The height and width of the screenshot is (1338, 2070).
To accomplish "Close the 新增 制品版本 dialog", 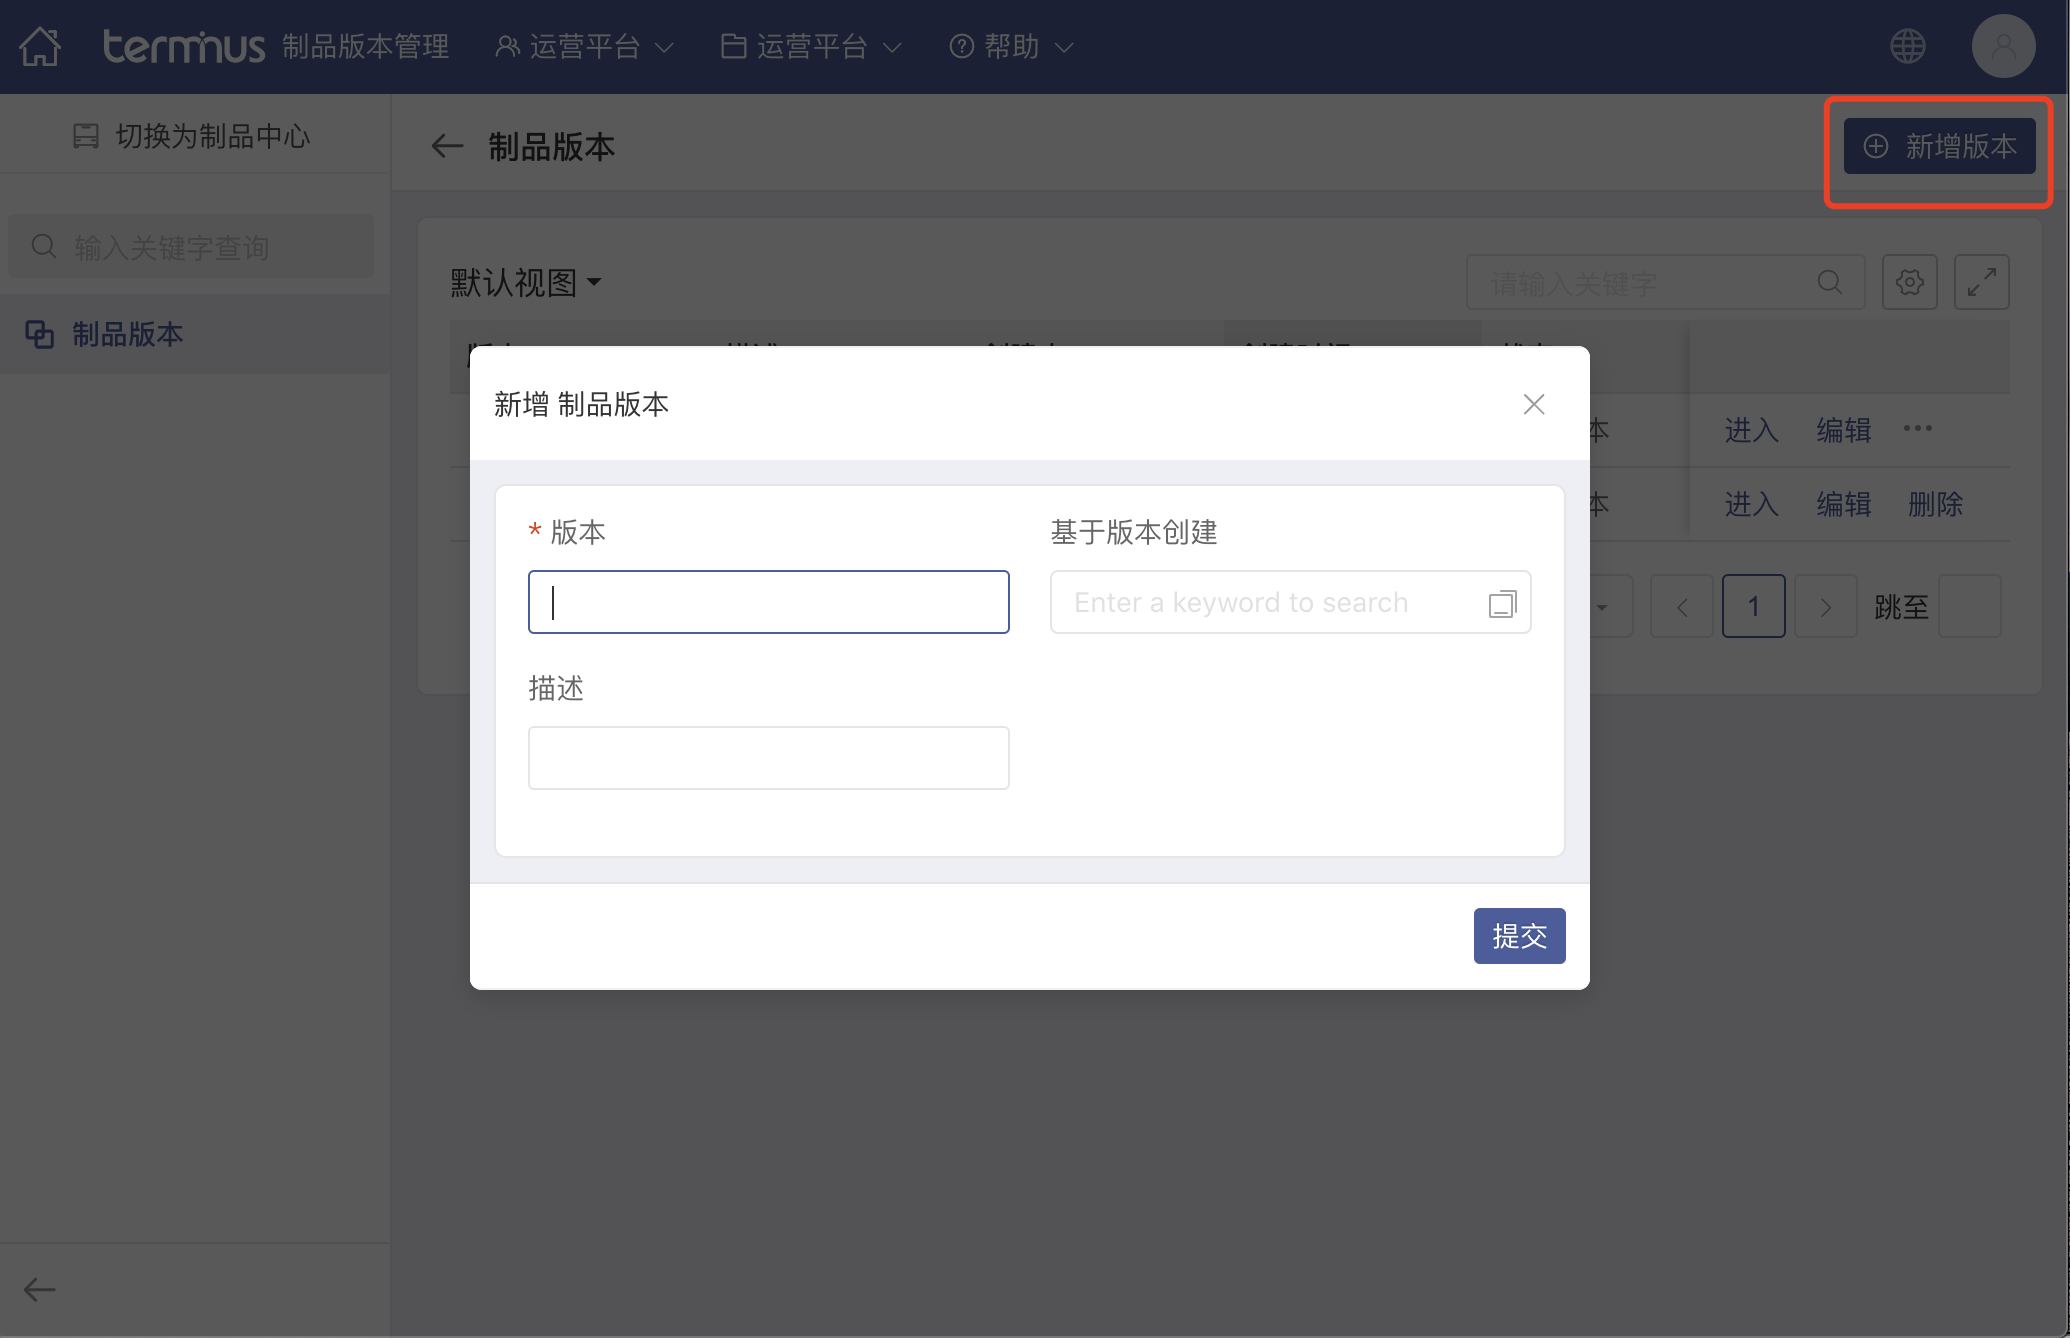I will (x=1534, y=404).
